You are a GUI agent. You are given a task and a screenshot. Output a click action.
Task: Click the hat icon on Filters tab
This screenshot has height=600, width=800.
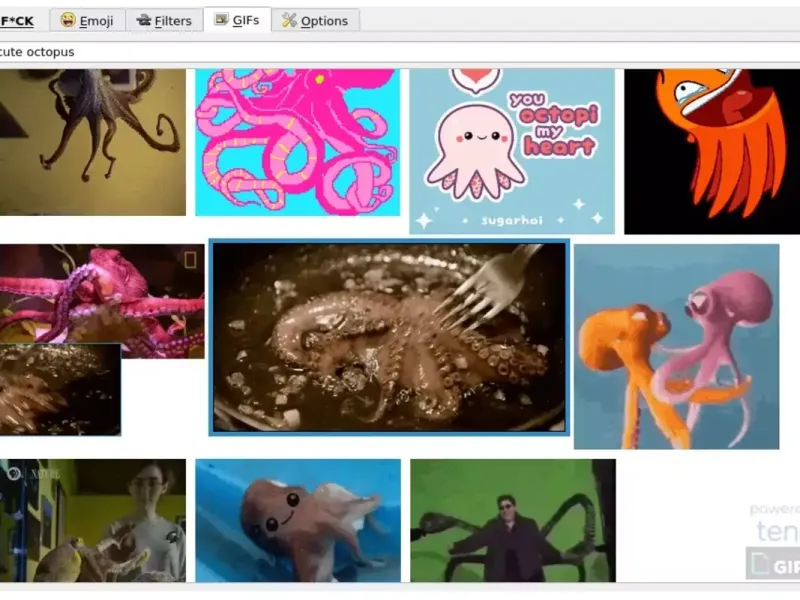(x=144, y=20)
